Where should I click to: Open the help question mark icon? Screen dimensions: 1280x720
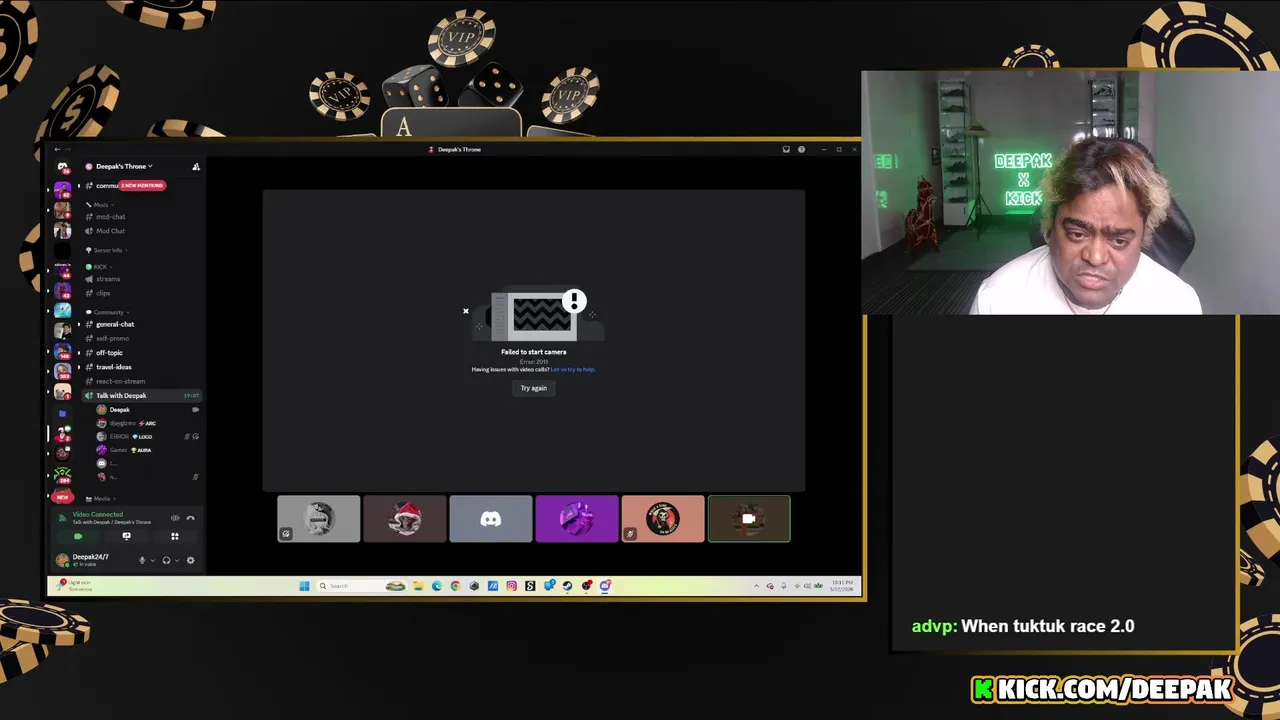coord(801,149)
